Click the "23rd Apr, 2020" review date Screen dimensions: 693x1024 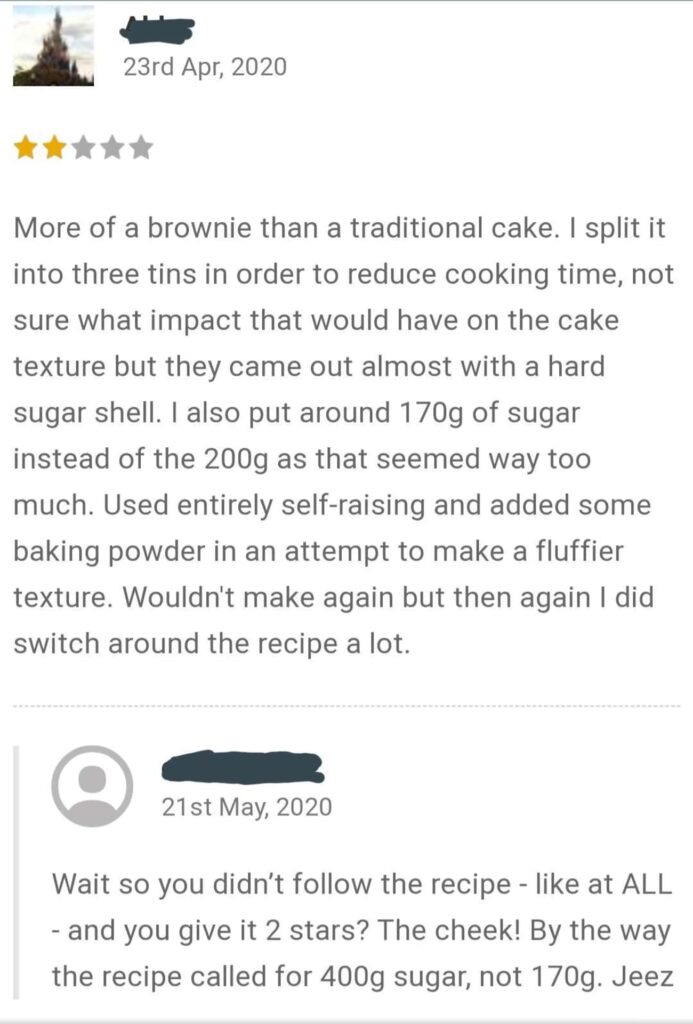point(205,67)
